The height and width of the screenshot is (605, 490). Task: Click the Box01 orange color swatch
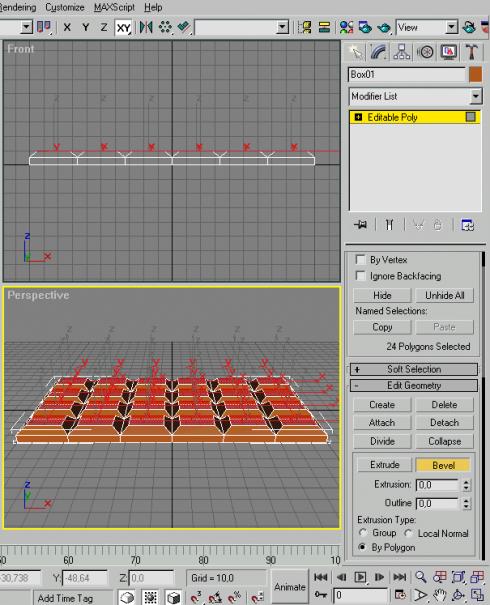pyautogui.click(x=475, y=74)
